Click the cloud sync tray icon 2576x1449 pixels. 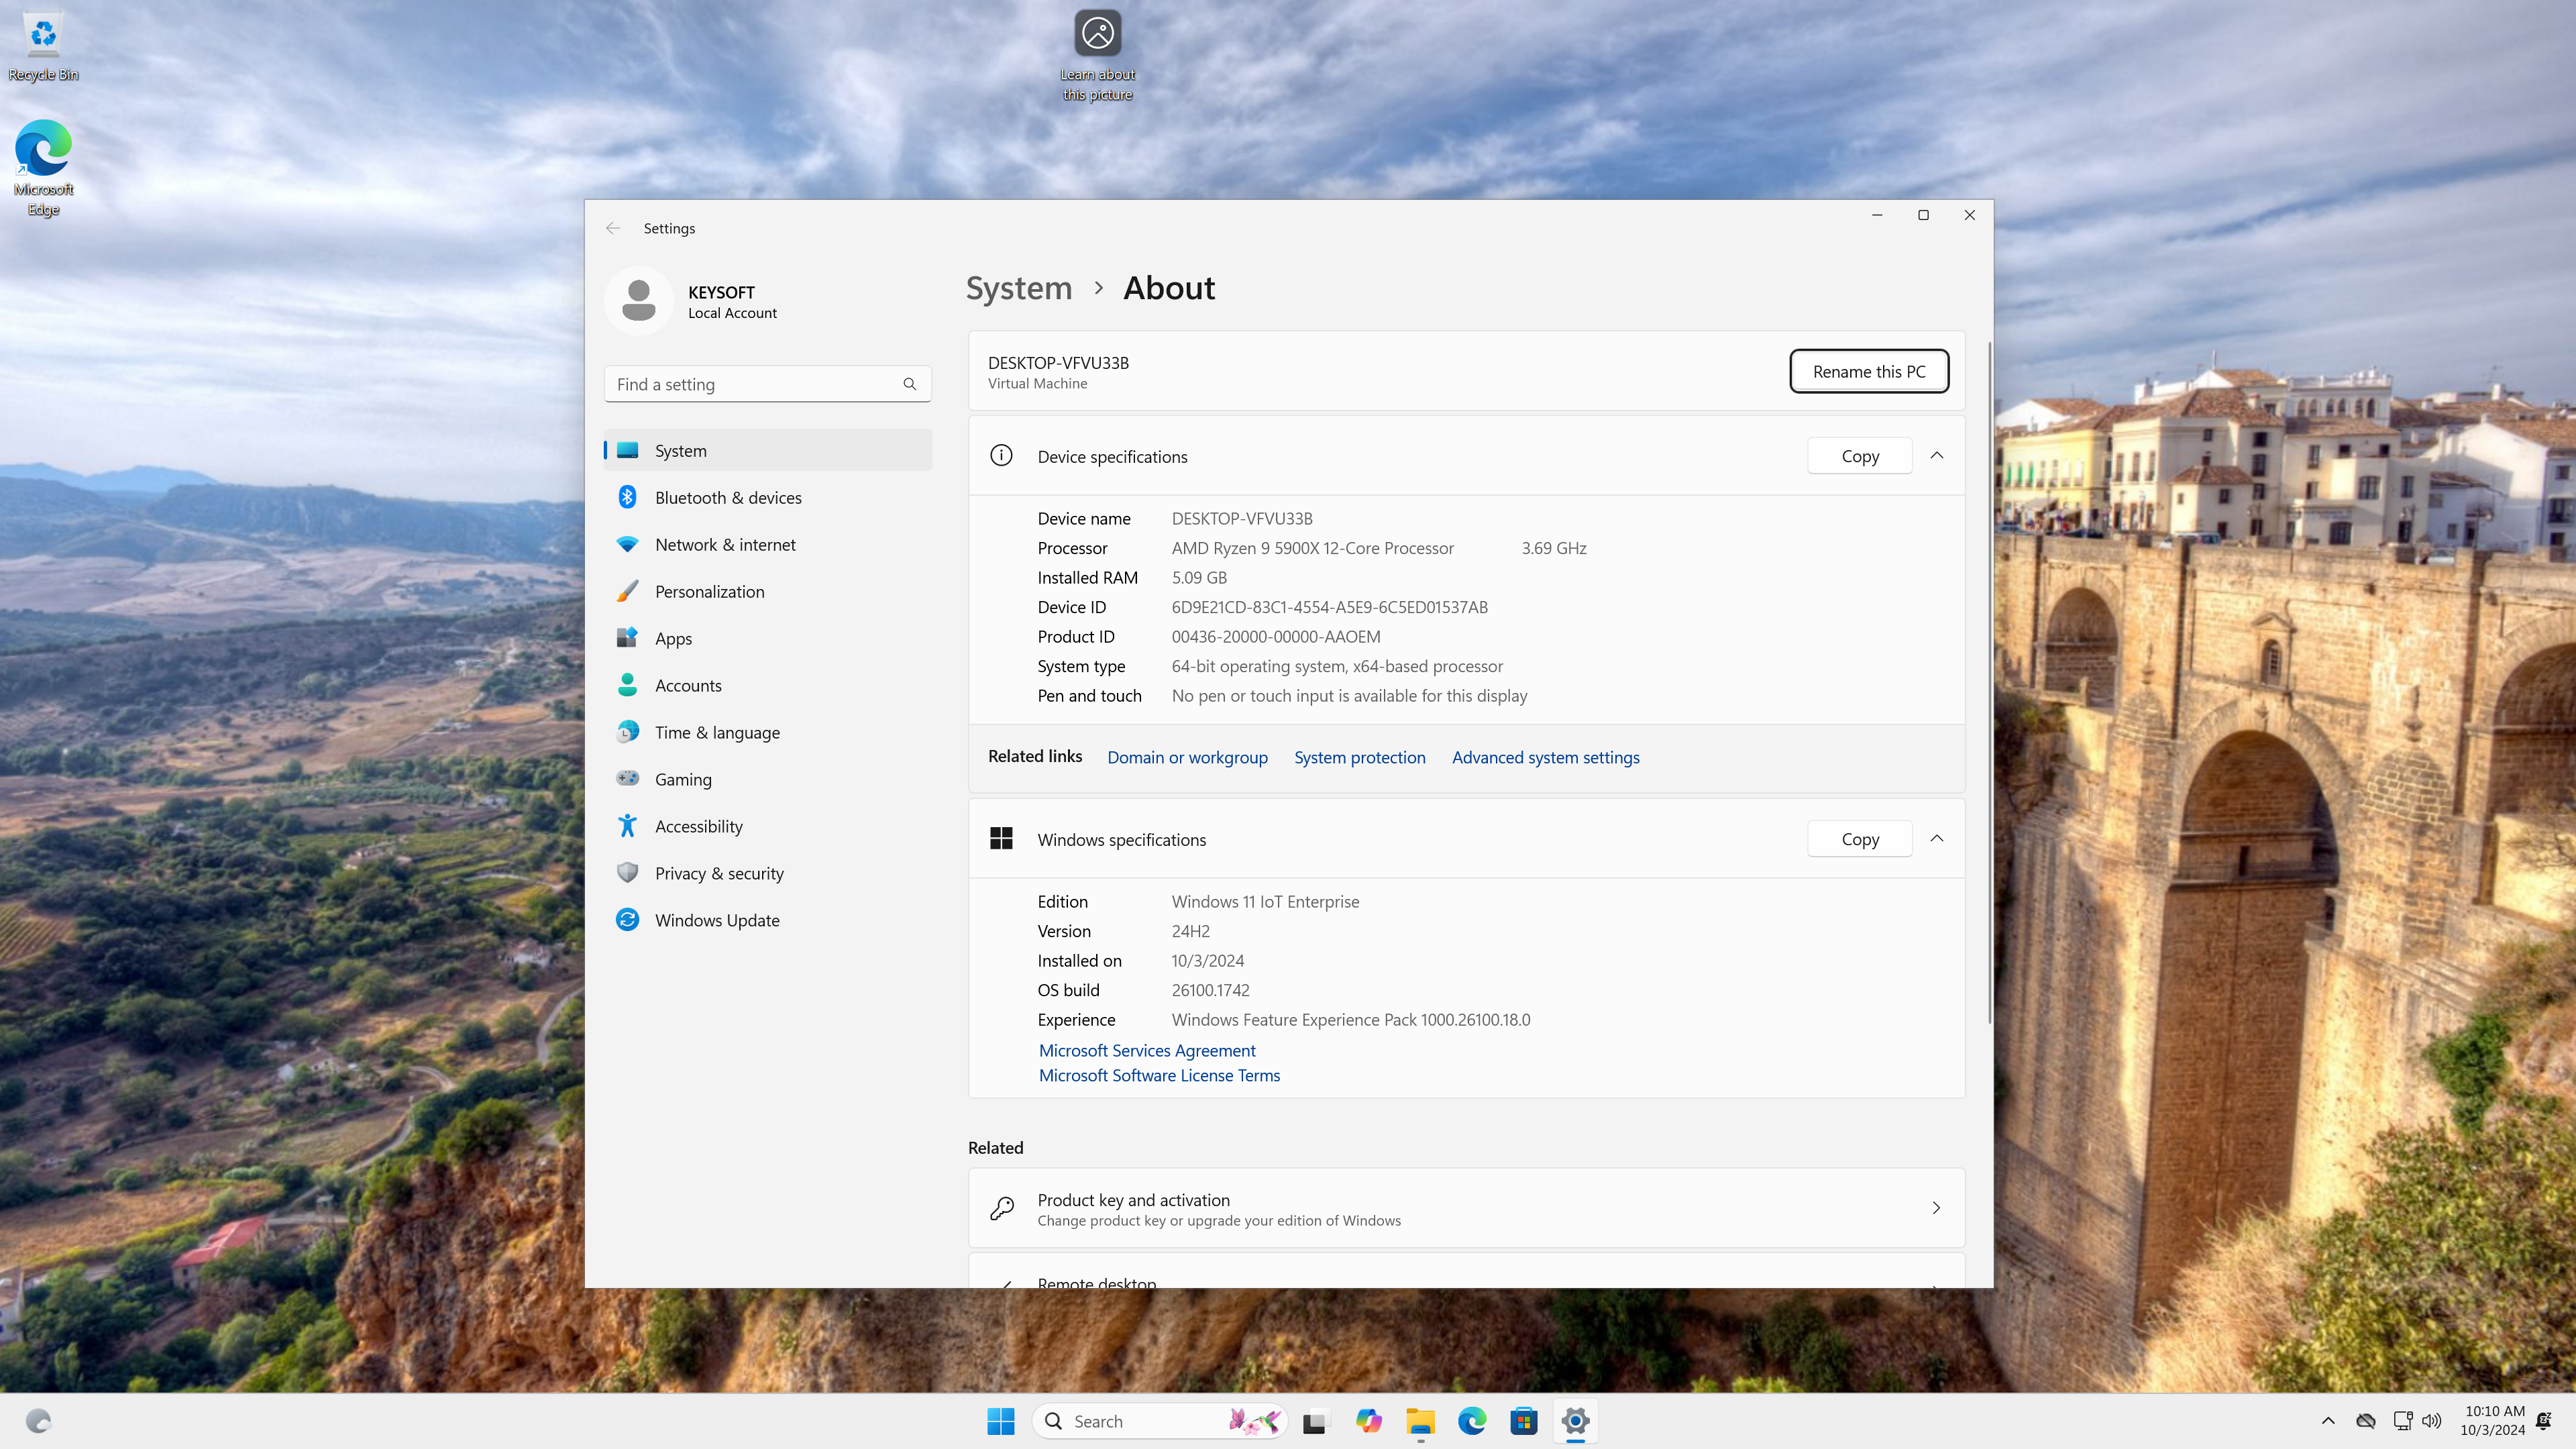pyautogui.click(x=2365, y=1421)
